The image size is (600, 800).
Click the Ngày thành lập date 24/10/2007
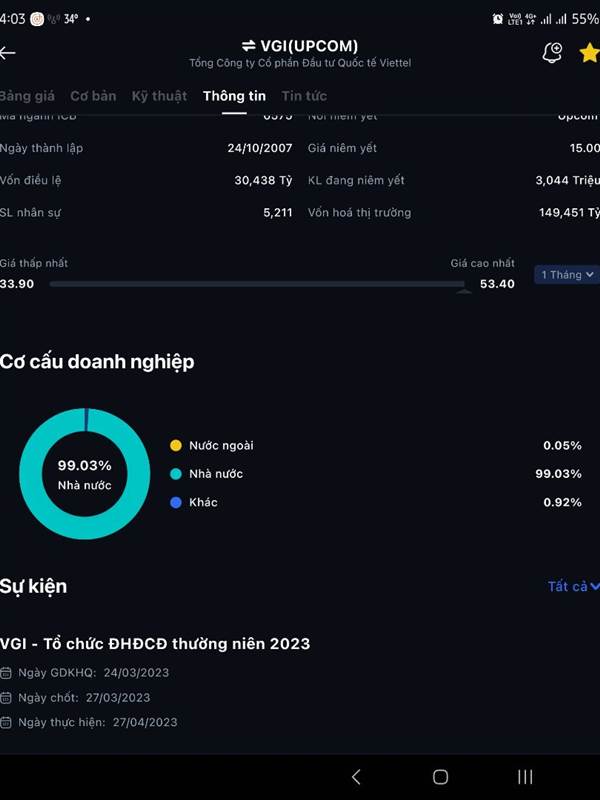coord(260,148)
